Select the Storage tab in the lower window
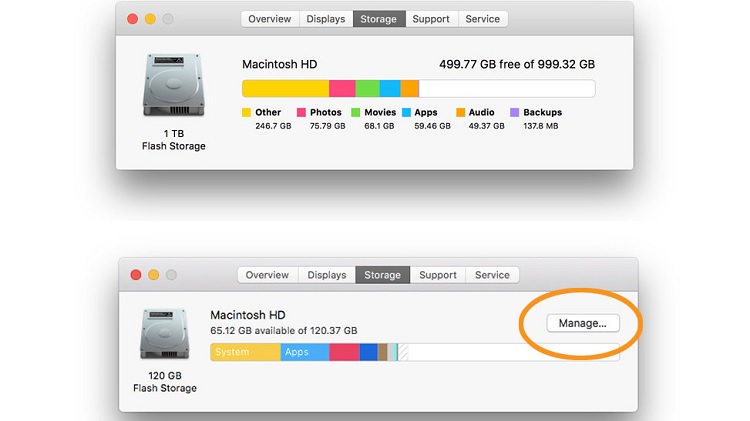The width and height of the screenshot is (750, 421). 383,275
